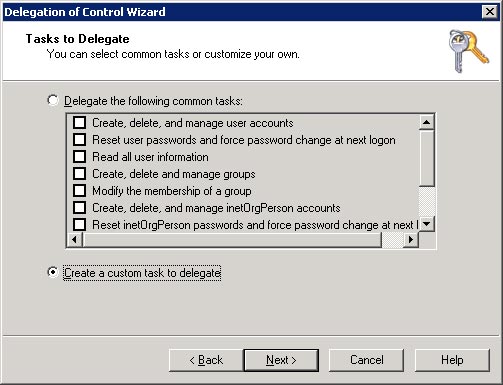This screenshot has height=385, width=503.
Task: Click the vertical scrollbar thumb in task list
Action: [x=426, y=158]
